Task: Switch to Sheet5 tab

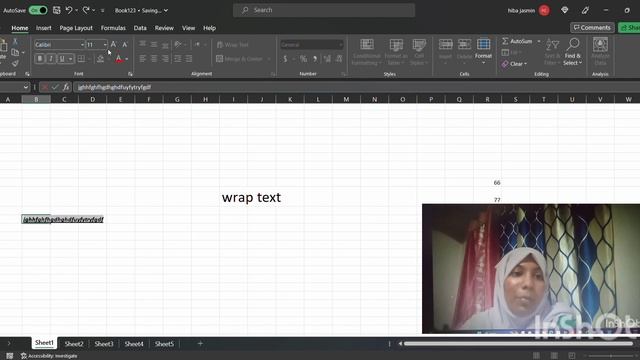Action: click(164, 344)
